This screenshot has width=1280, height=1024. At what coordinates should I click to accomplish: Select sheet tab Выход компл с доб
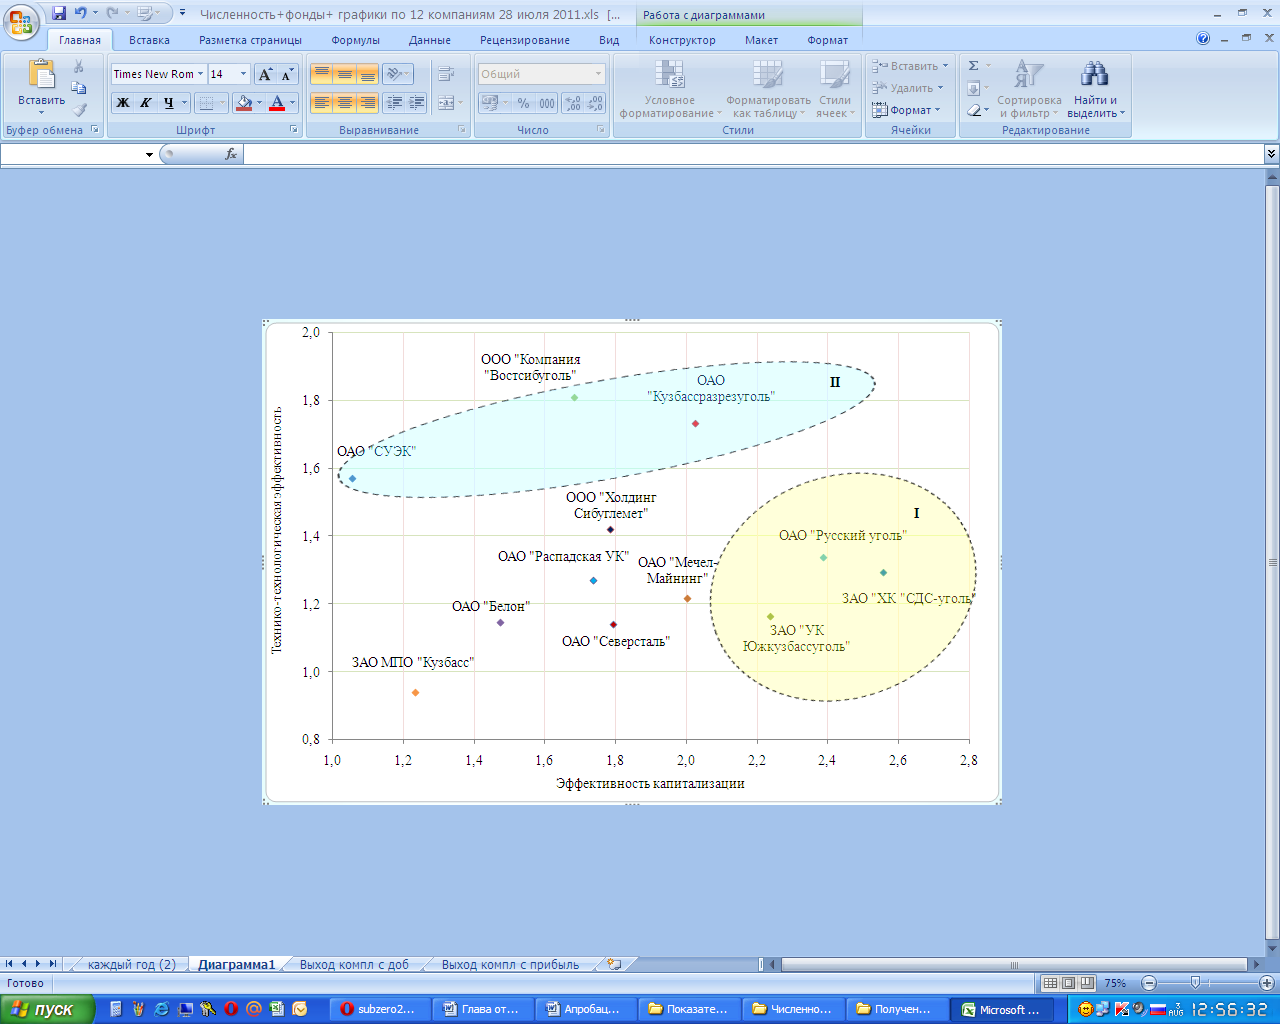pyautogui.click(x=354, y=965)
